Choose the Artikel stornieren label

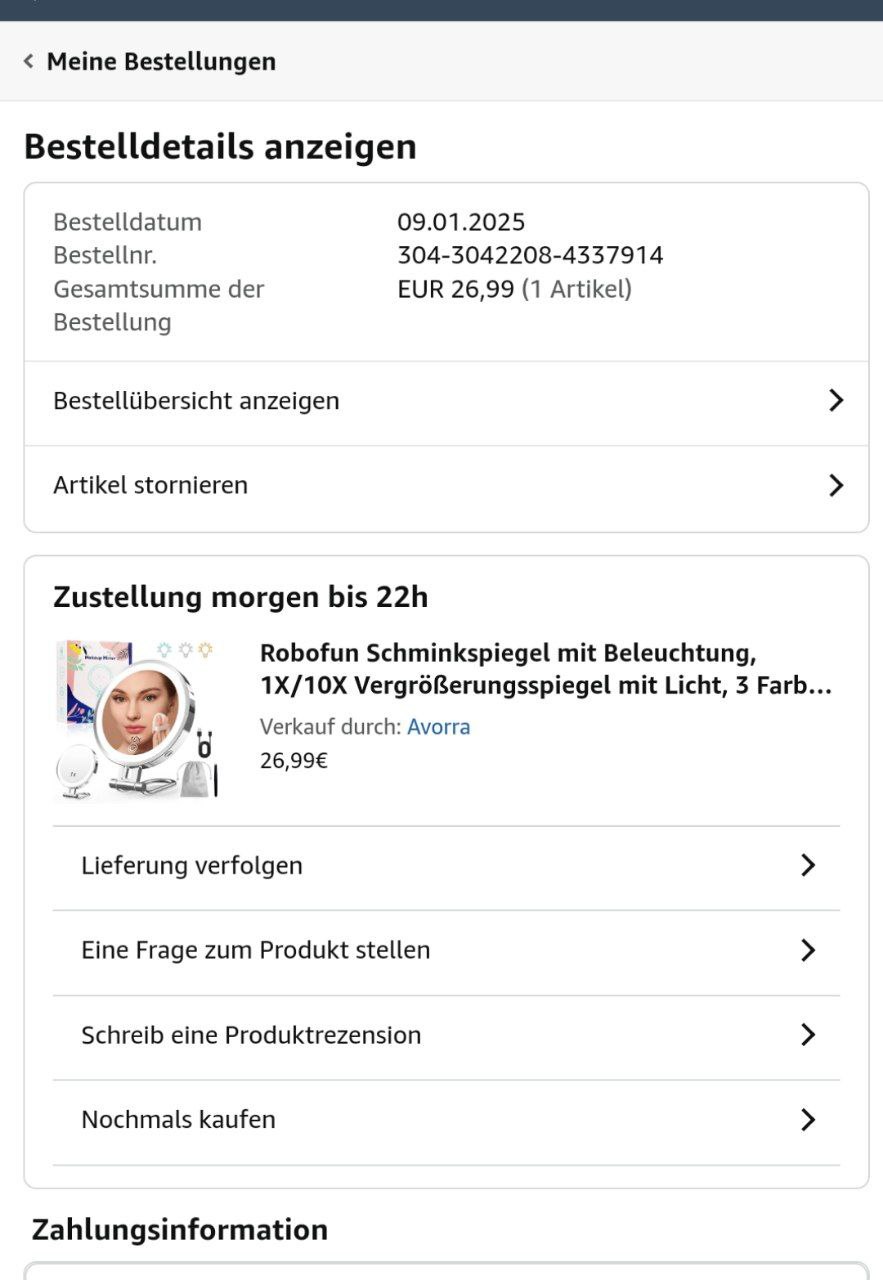coord(150,486)
